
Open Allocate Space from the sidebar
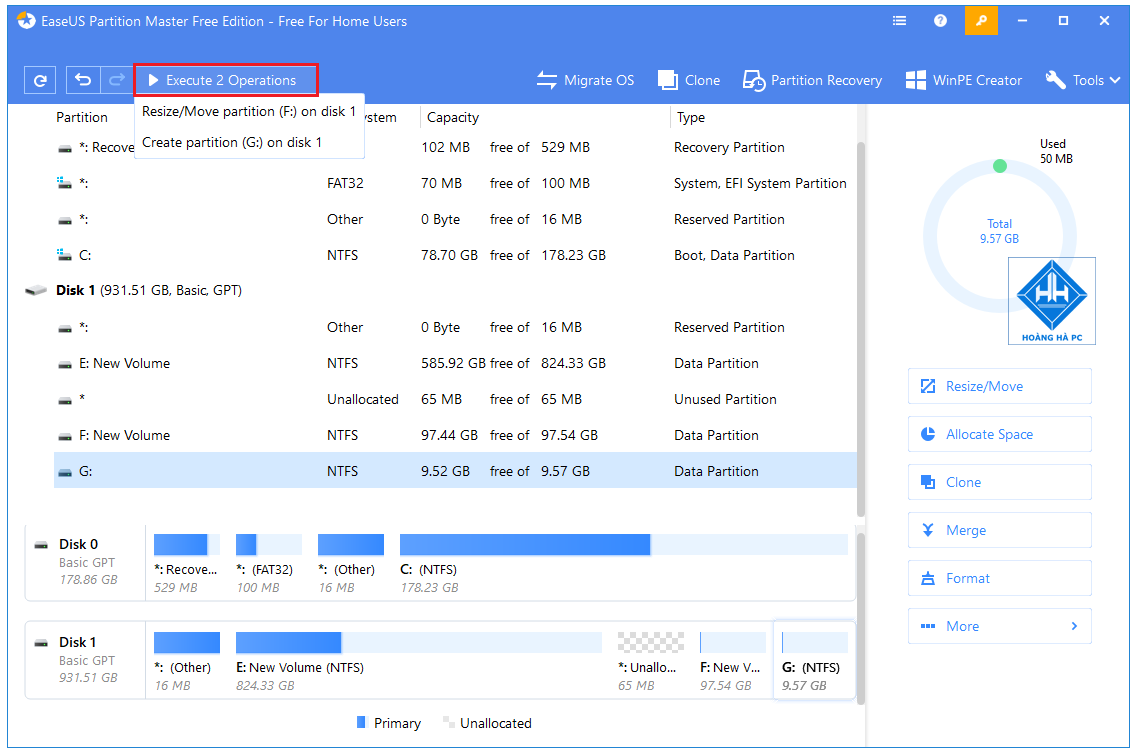click(999, 434)
